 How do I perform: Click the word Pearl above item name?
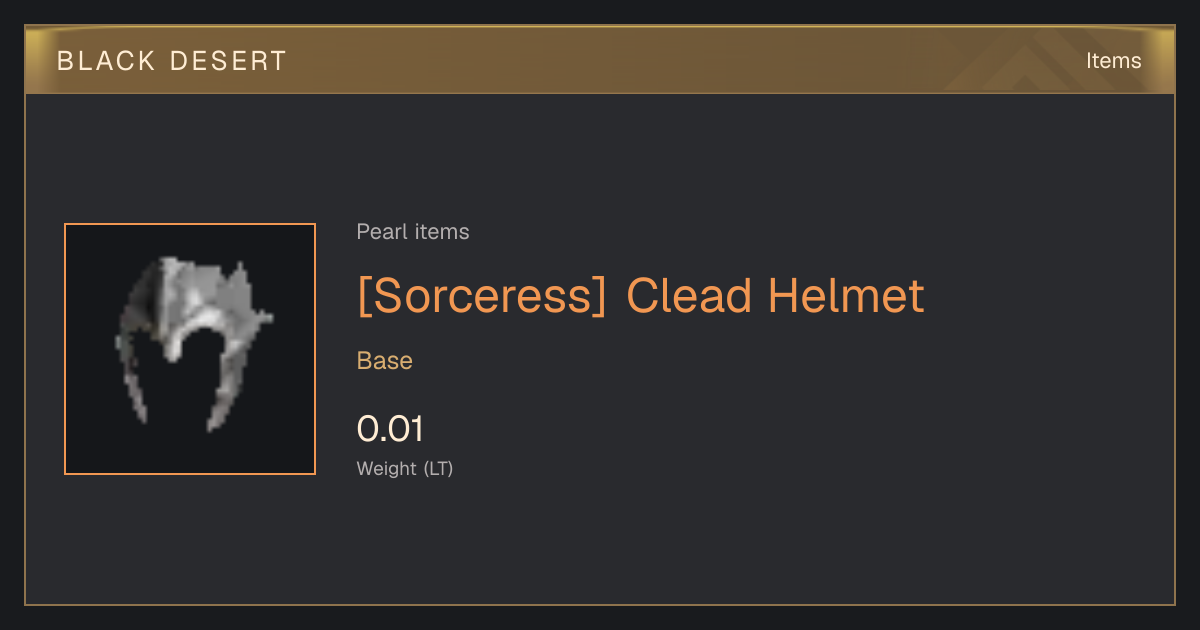[x=378, y=232]
